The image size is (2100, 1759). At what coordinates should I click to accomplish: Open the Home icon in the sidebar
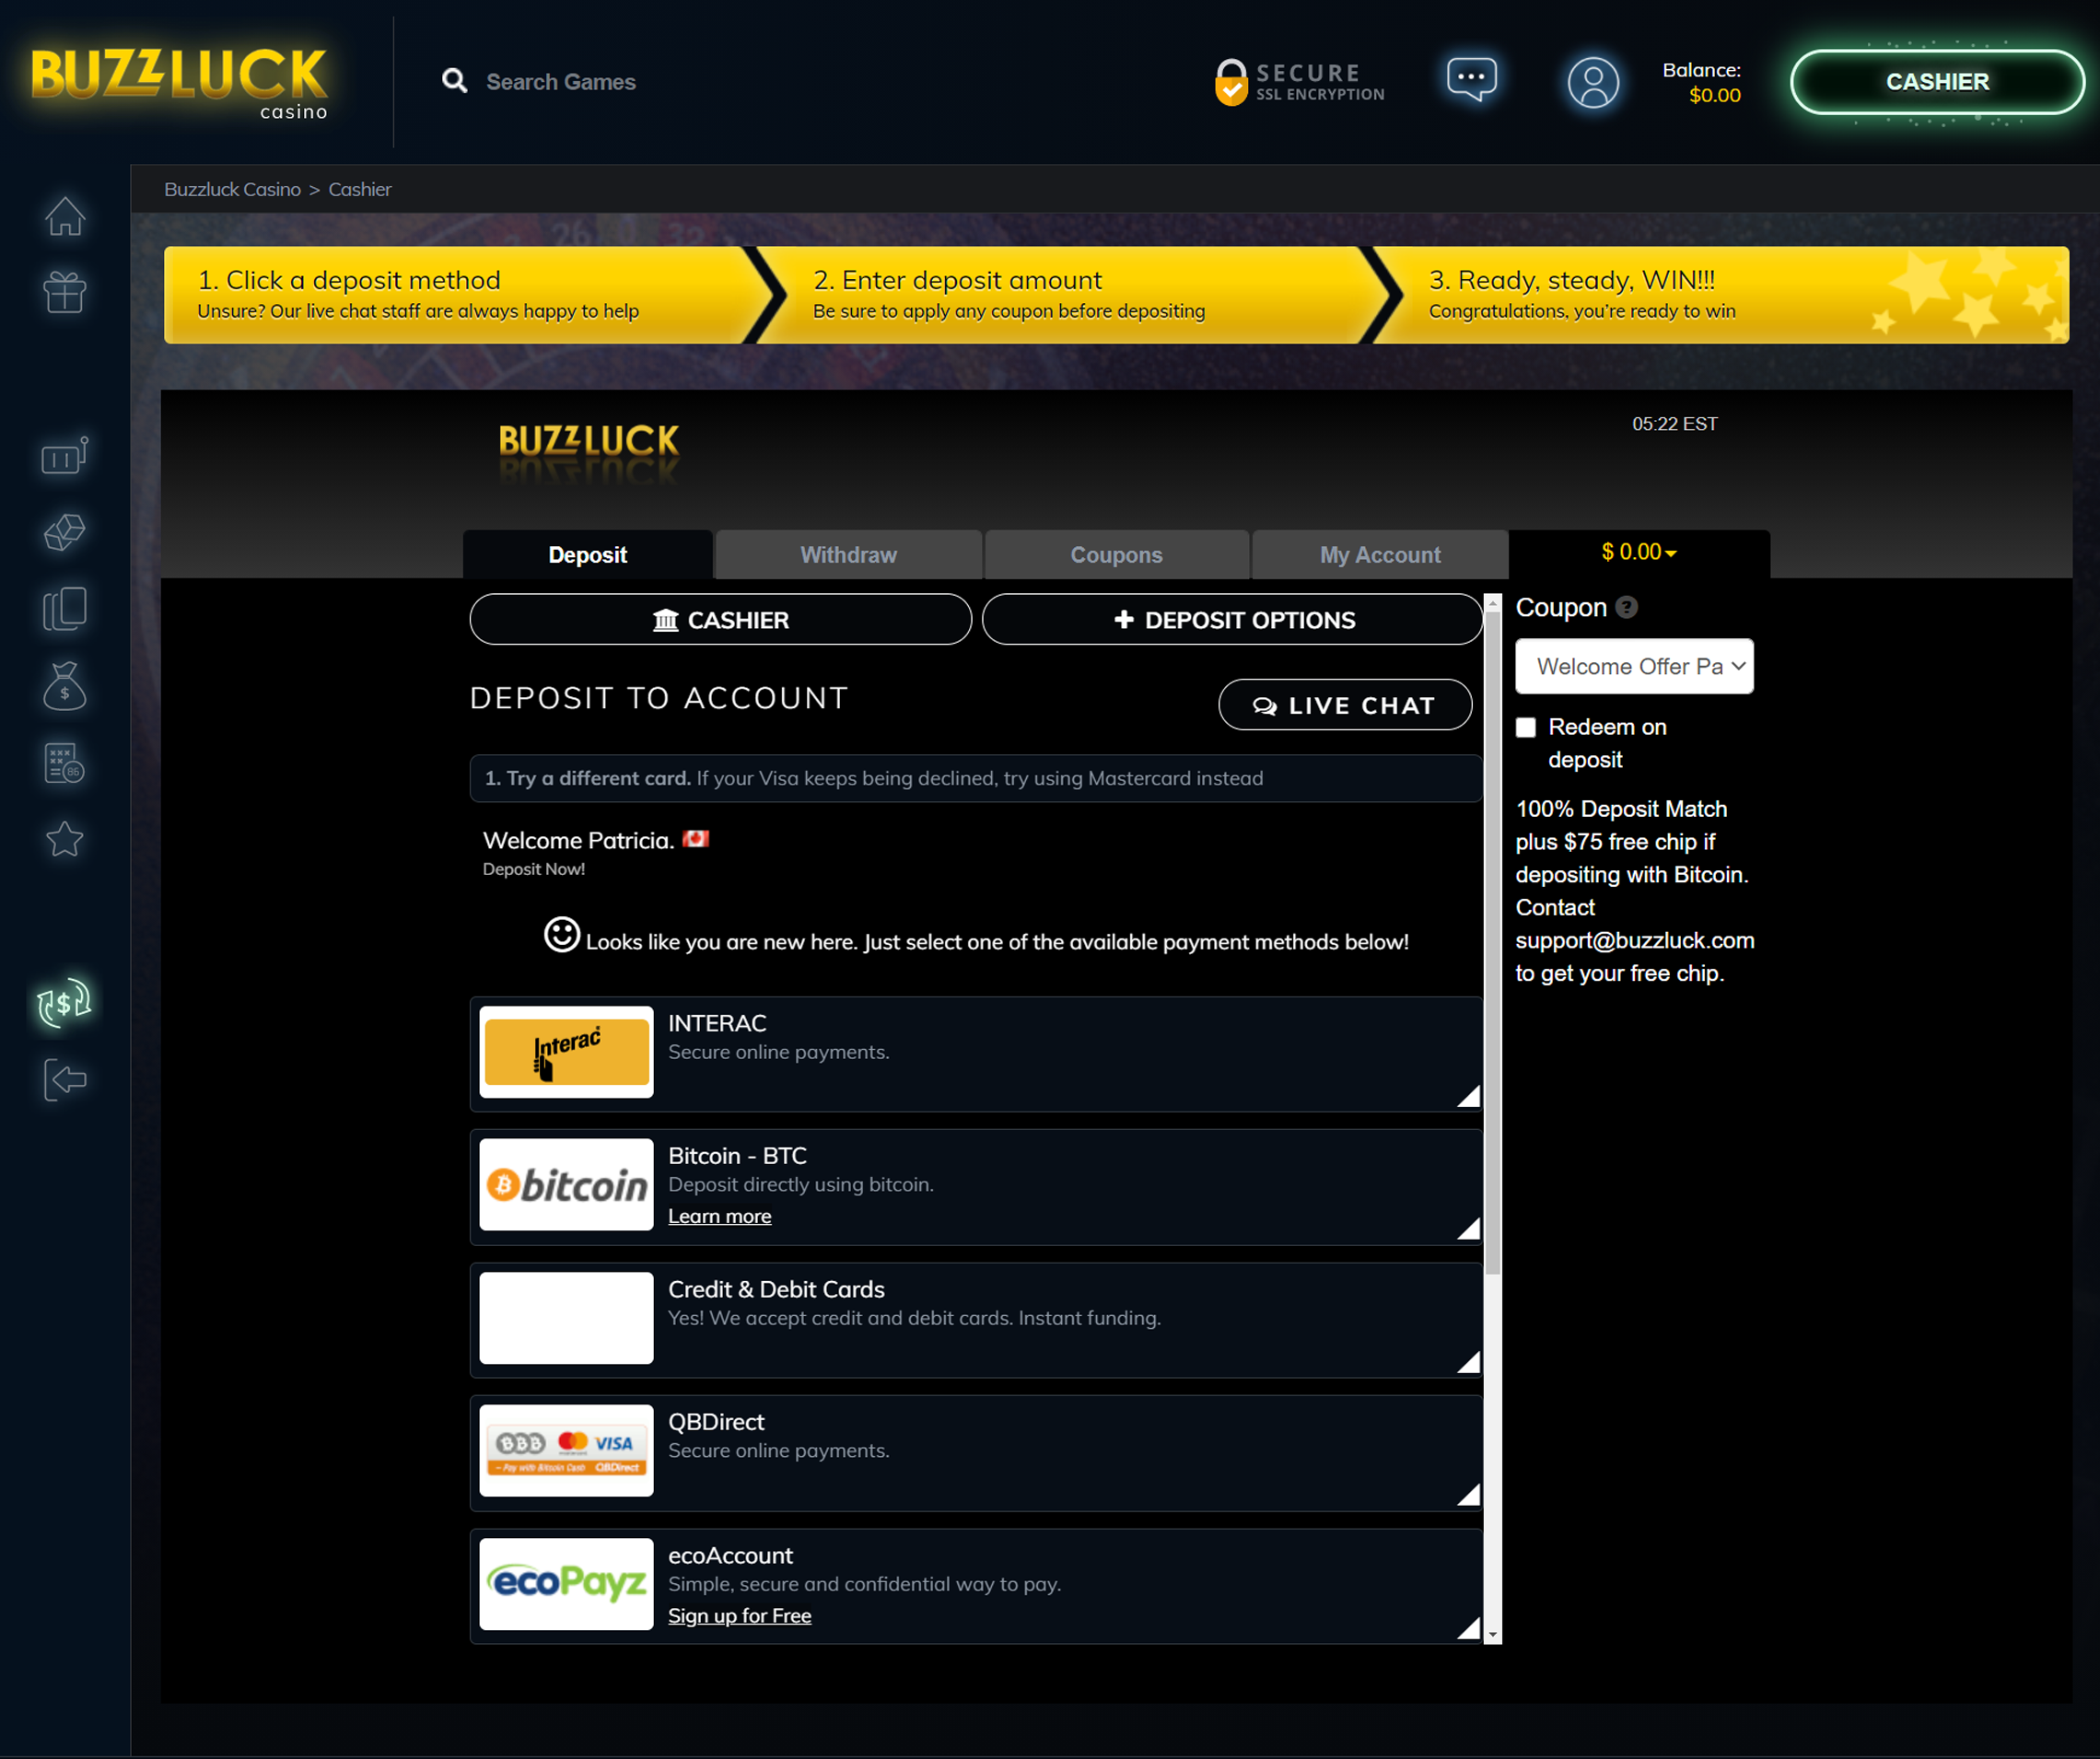click(x=65, y=216)
